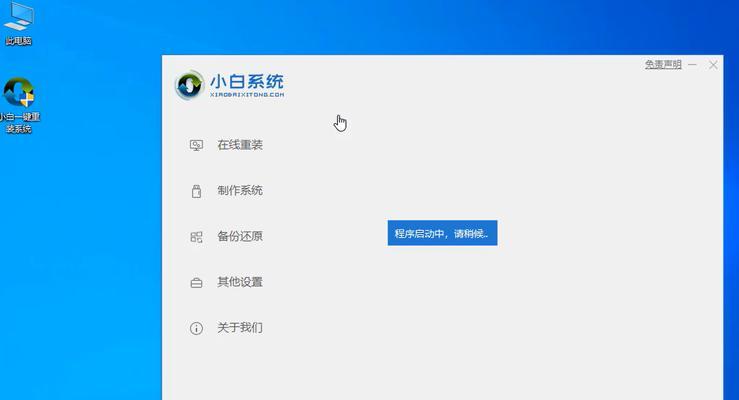Viewport: 739px width, 400px height.
Task: Open the 此电脑 desktop icon
Action: (x=19, y=23)
